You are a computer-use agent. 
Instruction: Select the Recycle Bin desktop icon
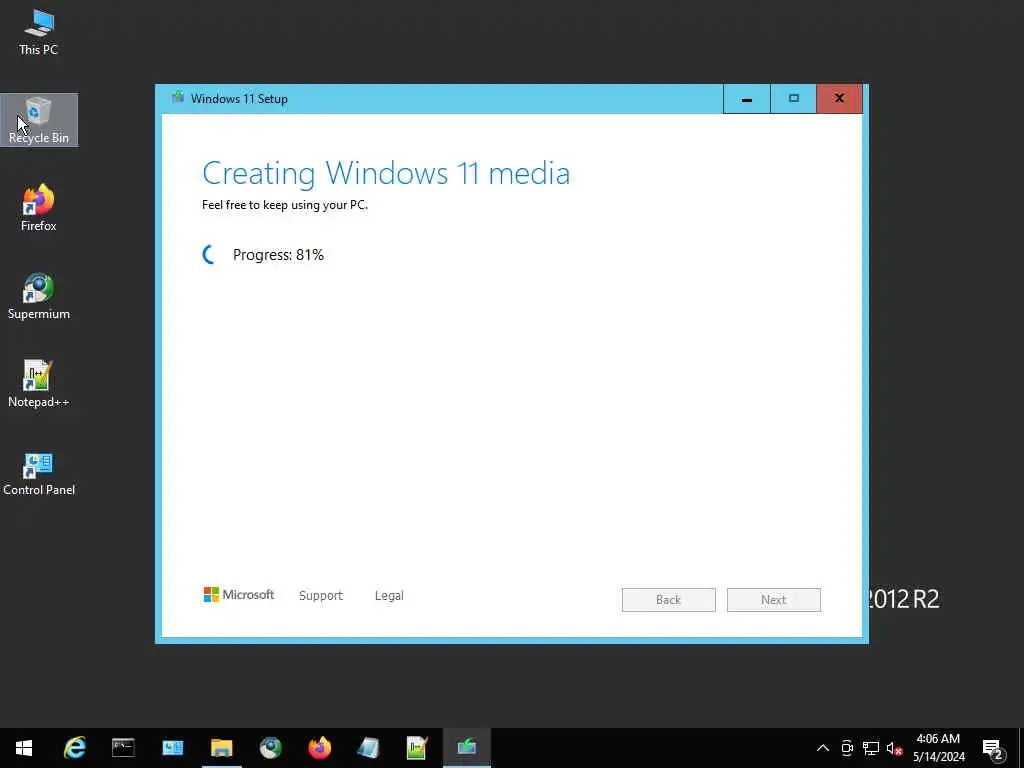pos(39,120)
